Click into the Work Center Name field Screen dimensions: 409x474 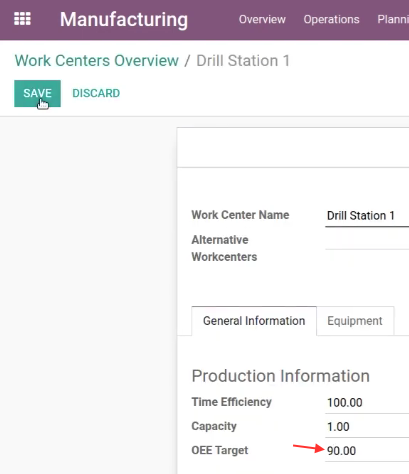[x=367, y=216]
